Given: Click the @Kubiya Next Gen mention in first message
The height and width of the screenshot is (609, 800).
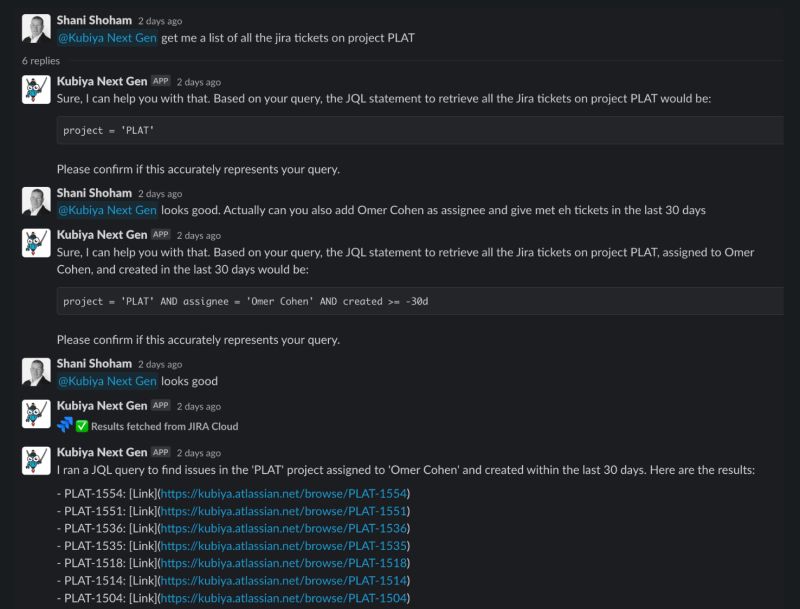Looking at the screenshot, I should click(x=107, y=38).
